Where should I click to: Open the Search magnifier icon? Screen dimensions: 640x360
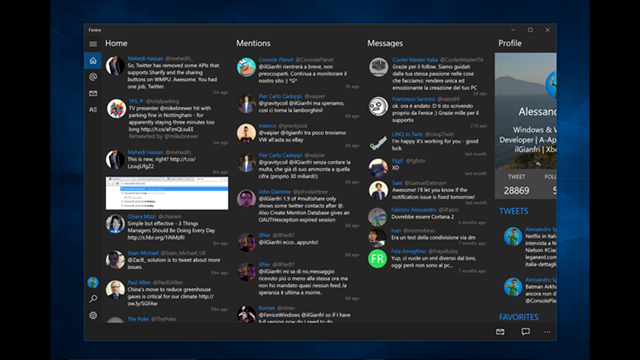pyautogui.click(x=93, y=299)
